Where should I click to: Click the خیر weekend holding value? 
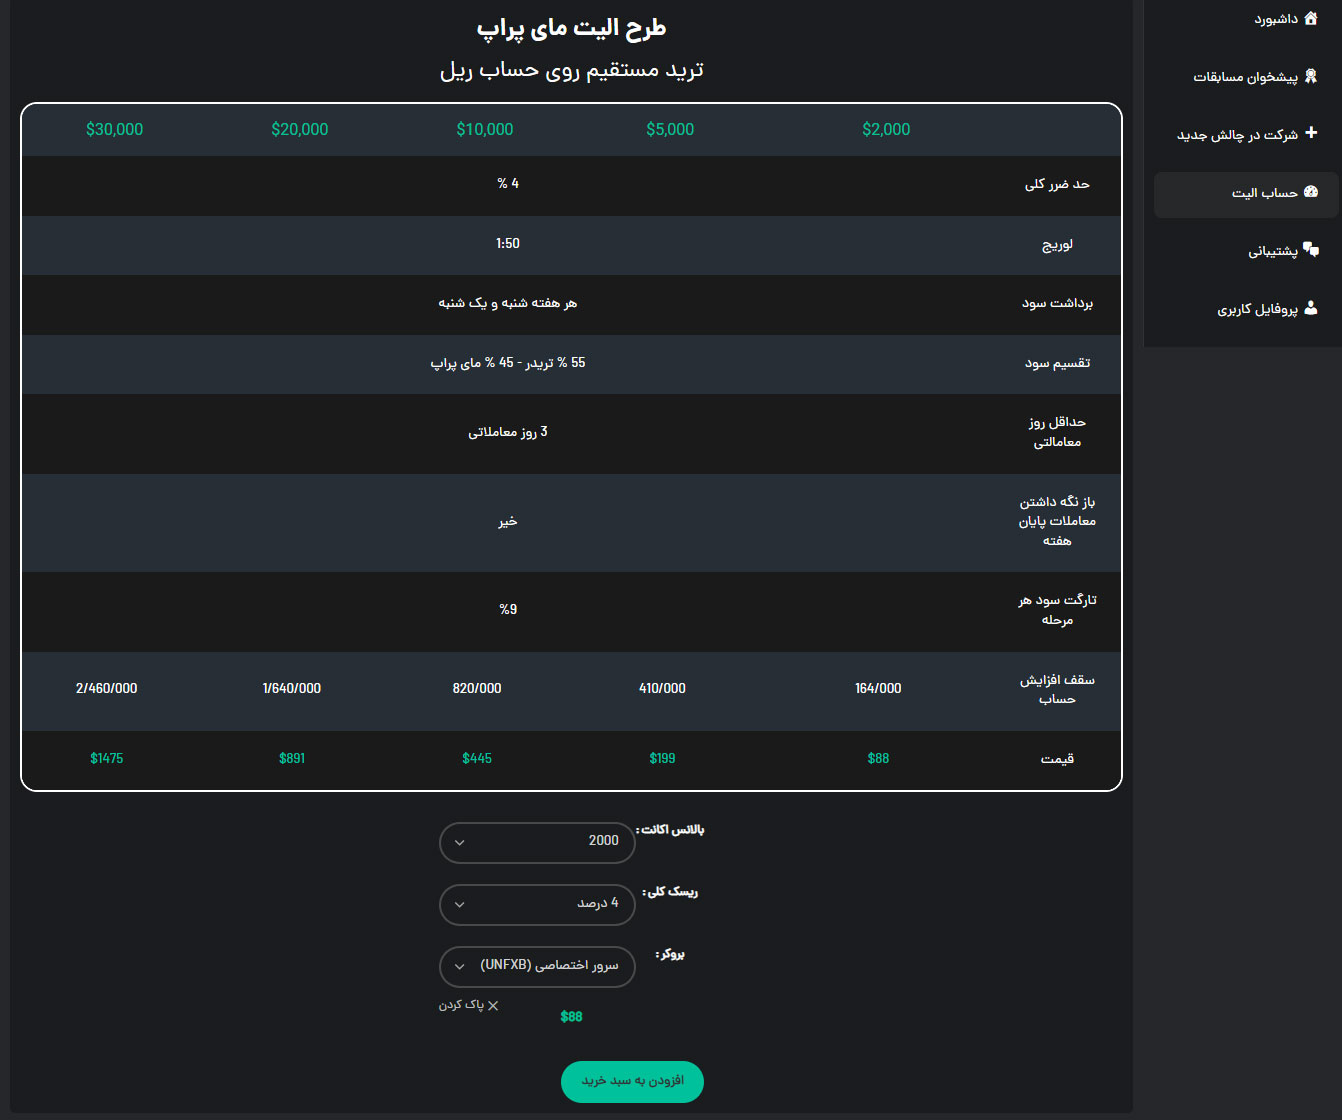[508, 521]
